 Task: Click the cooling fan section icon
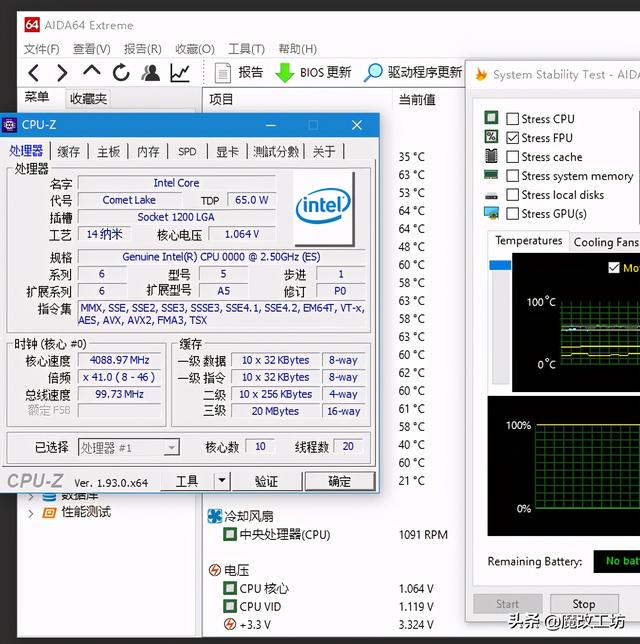[214, 516]
